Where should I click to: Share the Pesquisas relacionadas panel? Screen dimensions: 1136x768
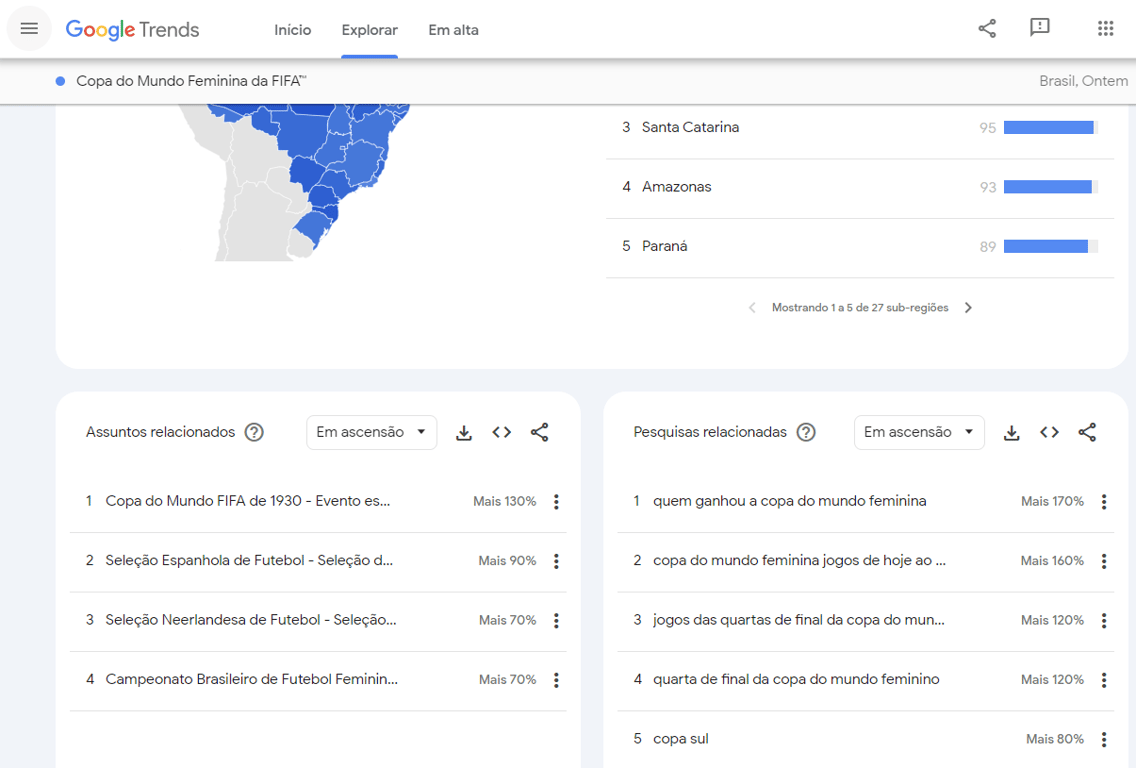click(1087, 432)
